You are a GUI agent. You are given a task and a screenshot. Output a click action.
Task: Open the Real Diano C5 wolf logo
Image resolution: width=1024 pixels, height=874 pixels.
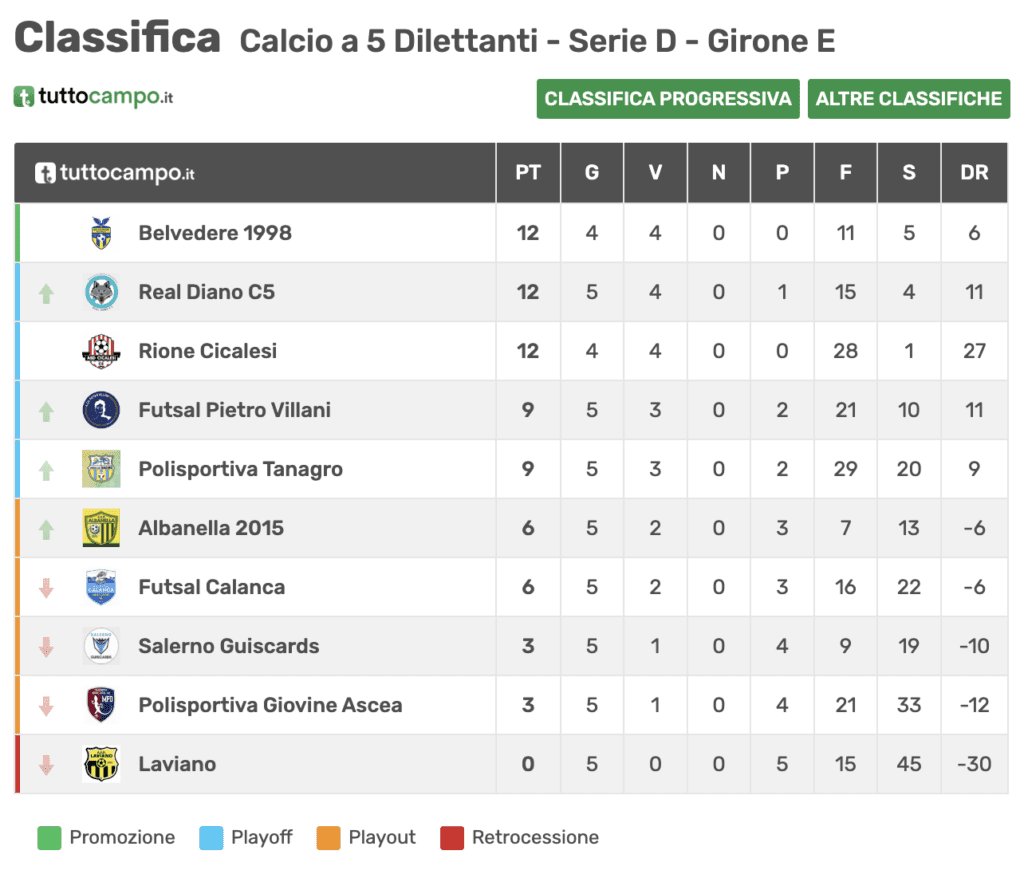(x=101, y=292)
